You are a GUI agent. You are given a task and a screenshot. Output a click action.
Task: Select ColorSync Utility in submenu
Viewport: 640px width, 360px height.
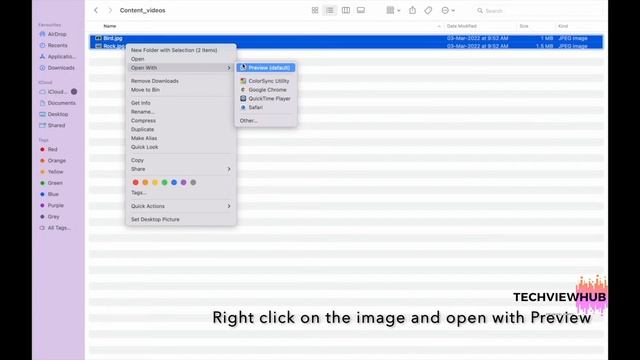point(266,81)
